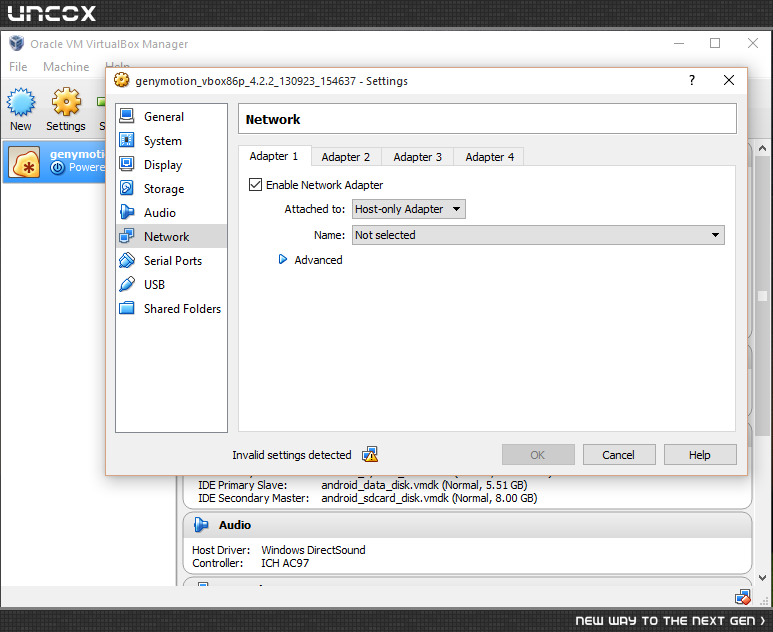773x632 pixels.
Task: Click the Network page heading
Action: 273,119
